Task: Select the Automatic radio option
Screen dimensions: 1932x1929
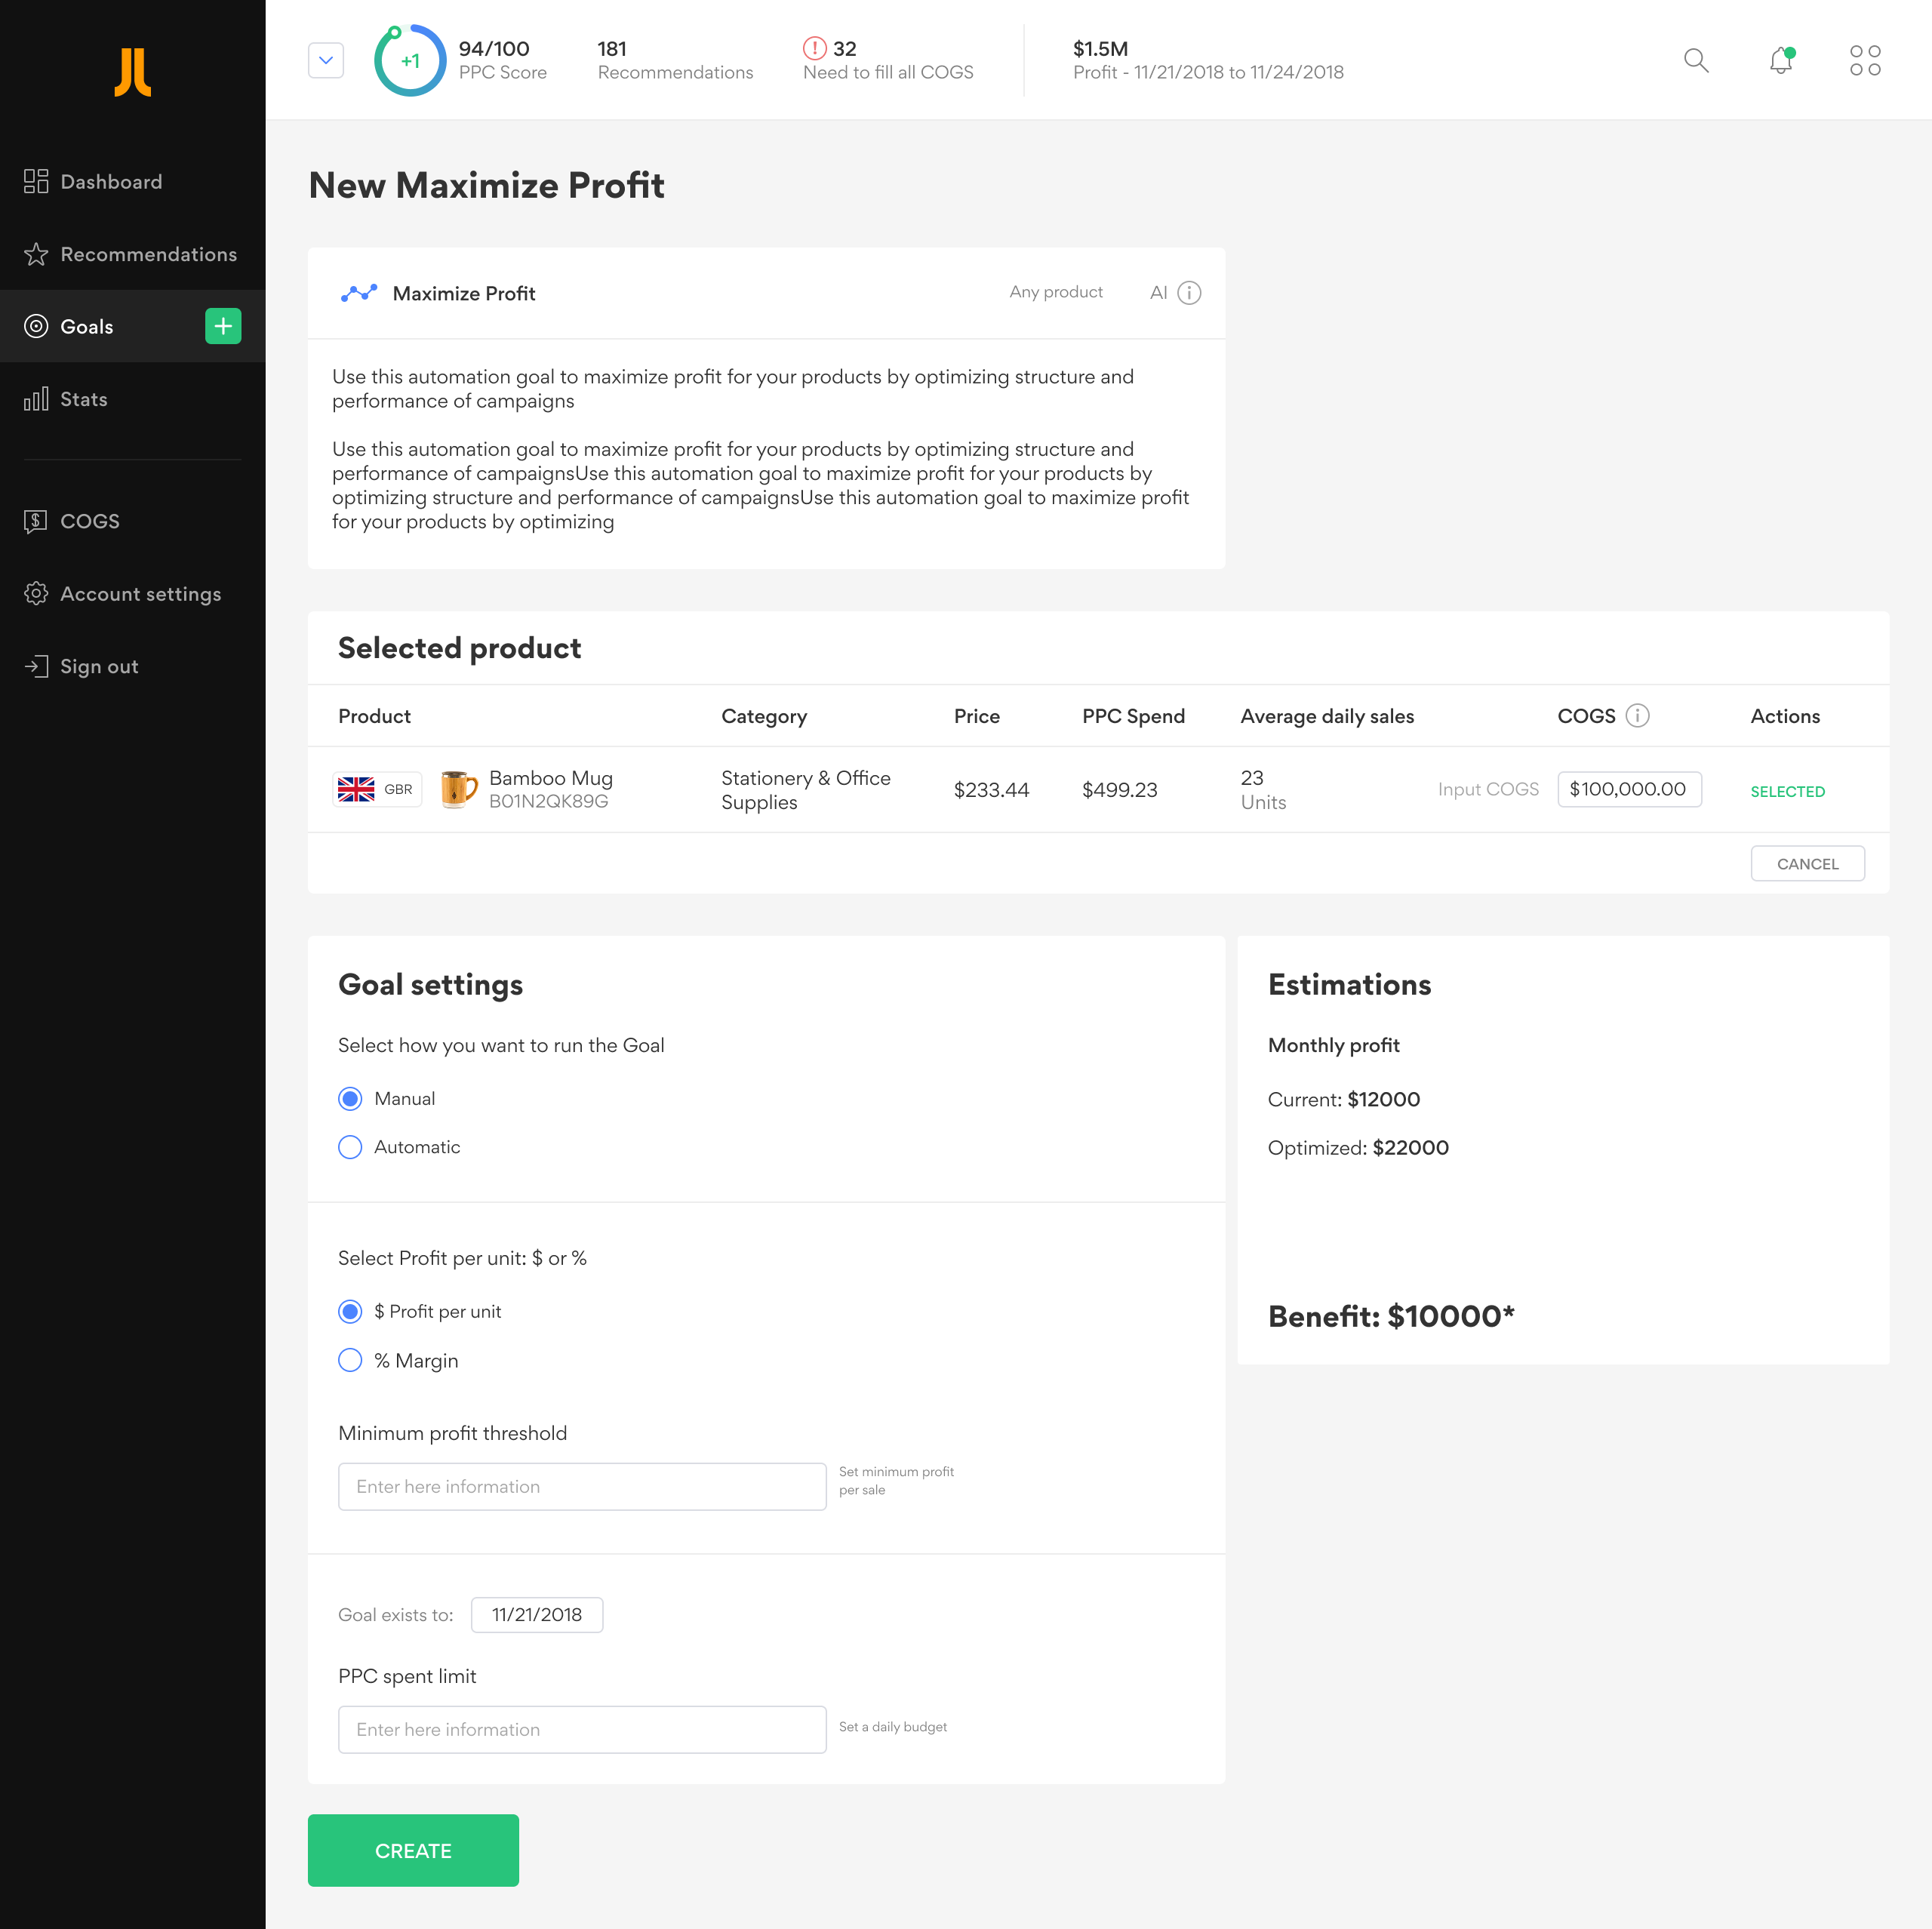Action: coord(350,1147)
